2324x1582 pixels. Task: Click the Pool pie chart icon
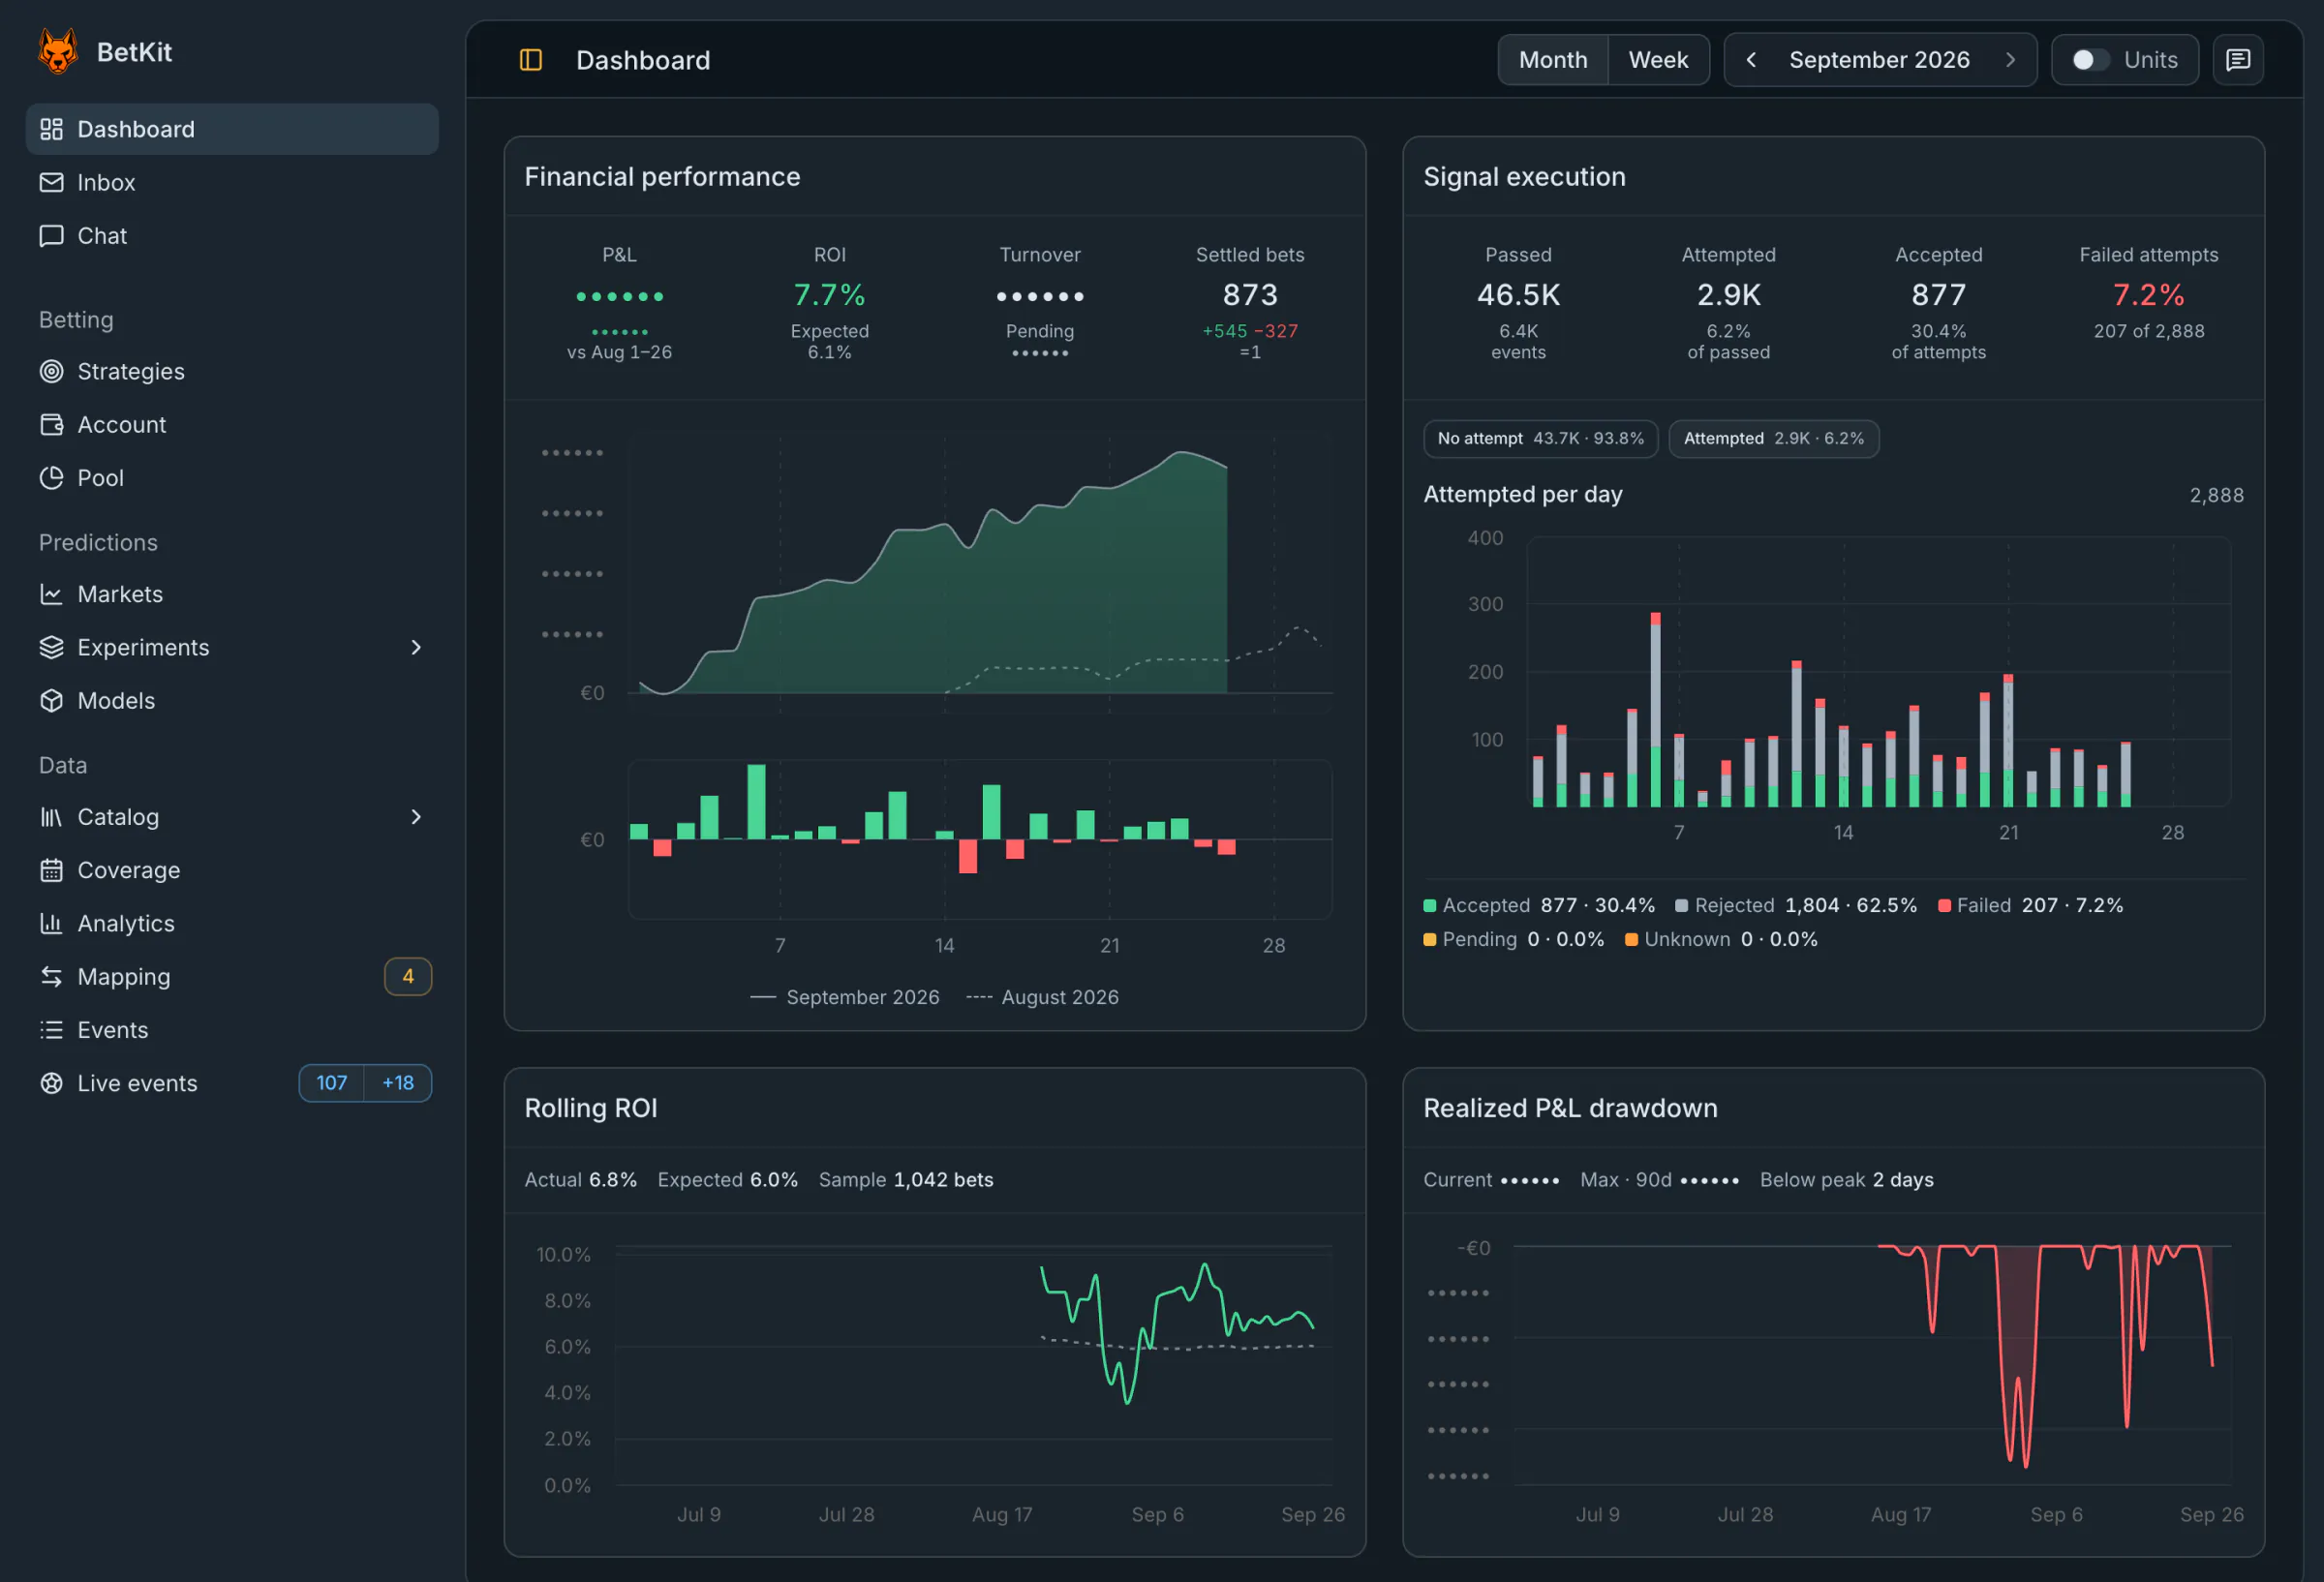(51, 478)
